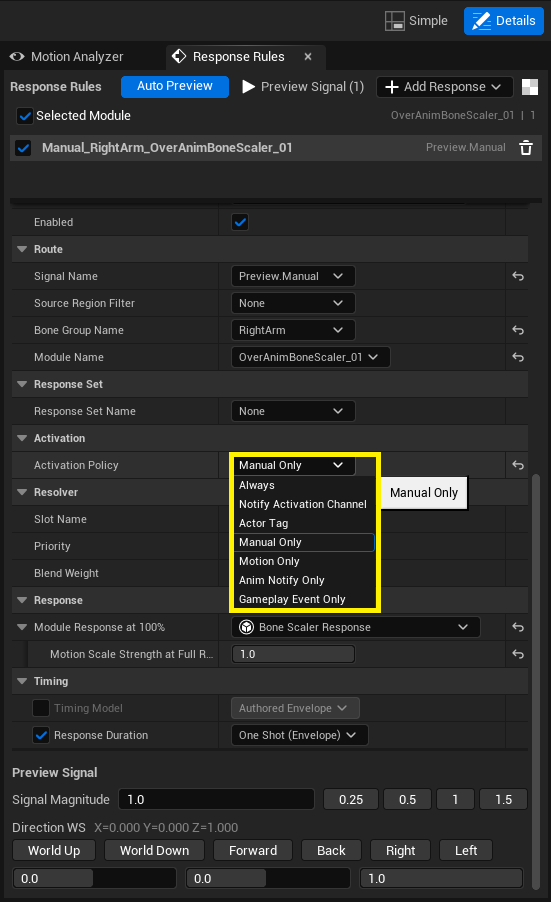Close the Response Rules tab
This screenshot has height=907, width=551.
coord(308,57)
